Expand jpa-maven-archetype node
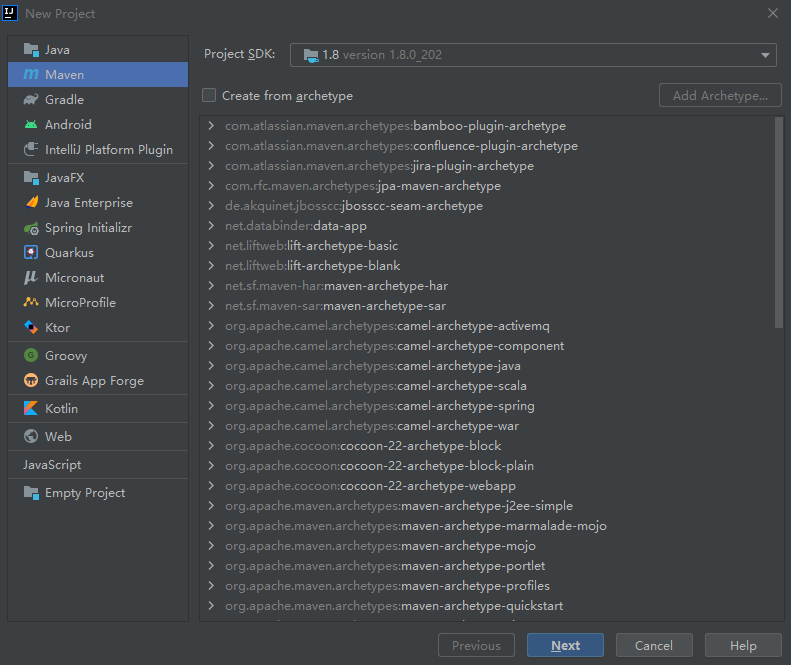 [x=211, y=186]
